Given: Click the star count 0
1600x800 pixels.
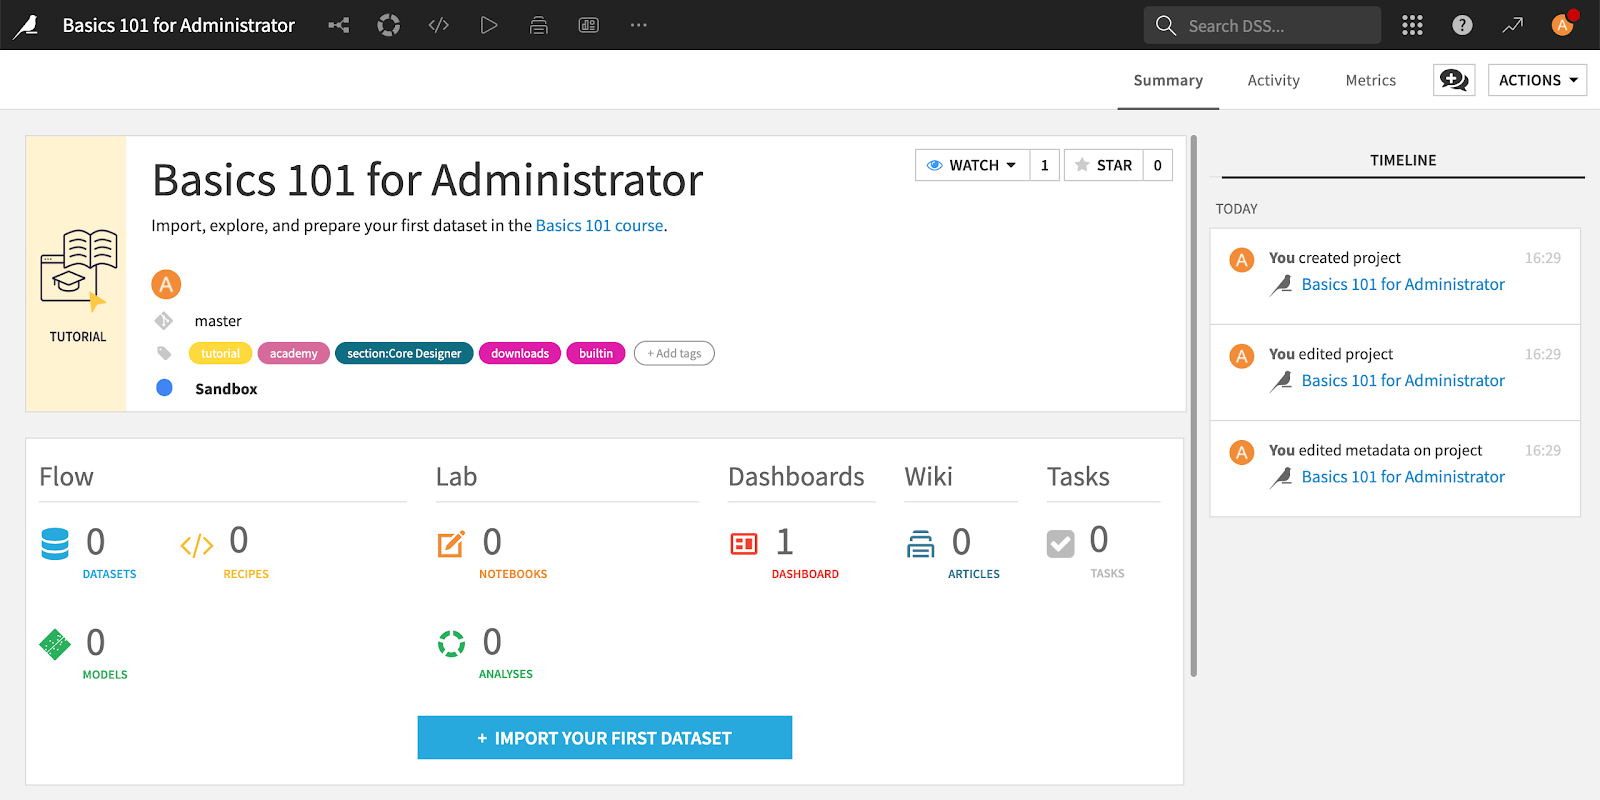Looking at the screenshot, I should pyautogui.click(x=1158, y=165).
